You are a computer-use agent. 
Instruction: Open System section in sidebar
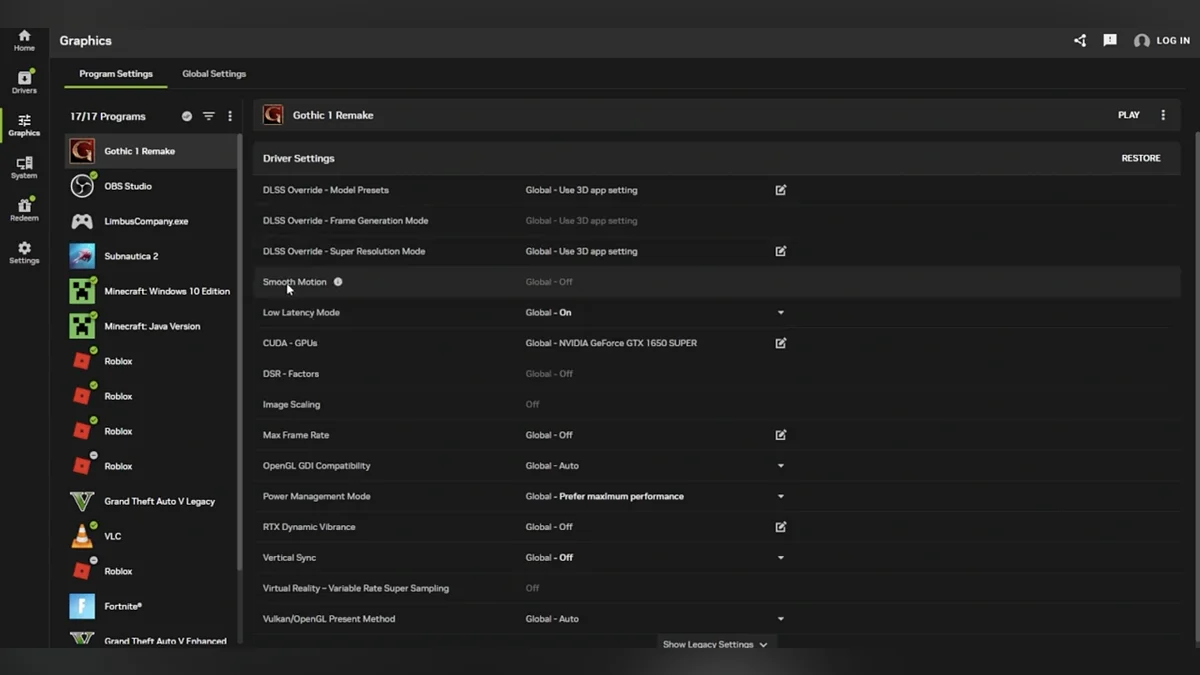pos(24,167)
